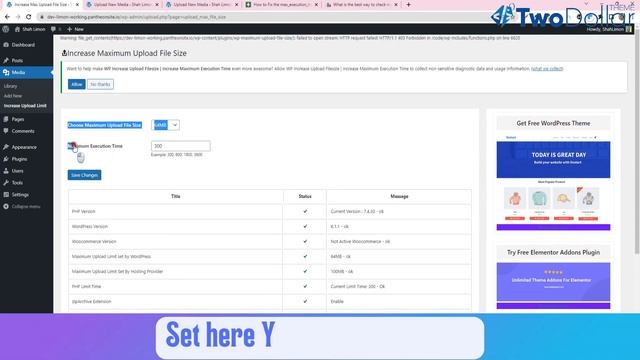
Task: Open the maximum upload file size dropdown
Action: (x=165, y=125)
